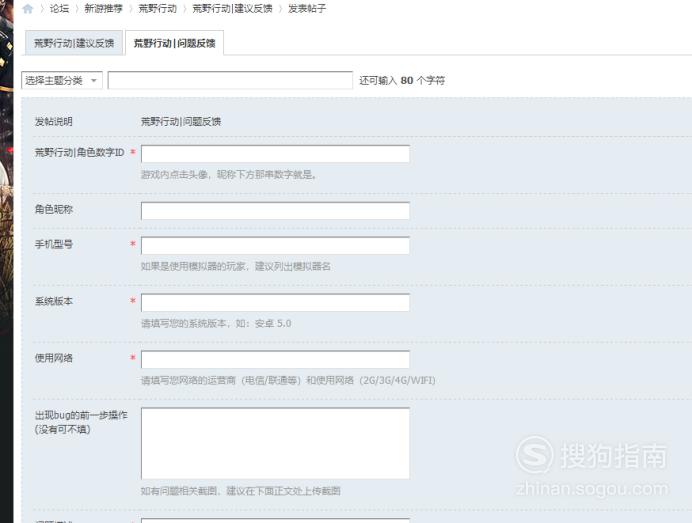Focus the post title input field
The height and width of the screenshot is (523, 692).
230,80
